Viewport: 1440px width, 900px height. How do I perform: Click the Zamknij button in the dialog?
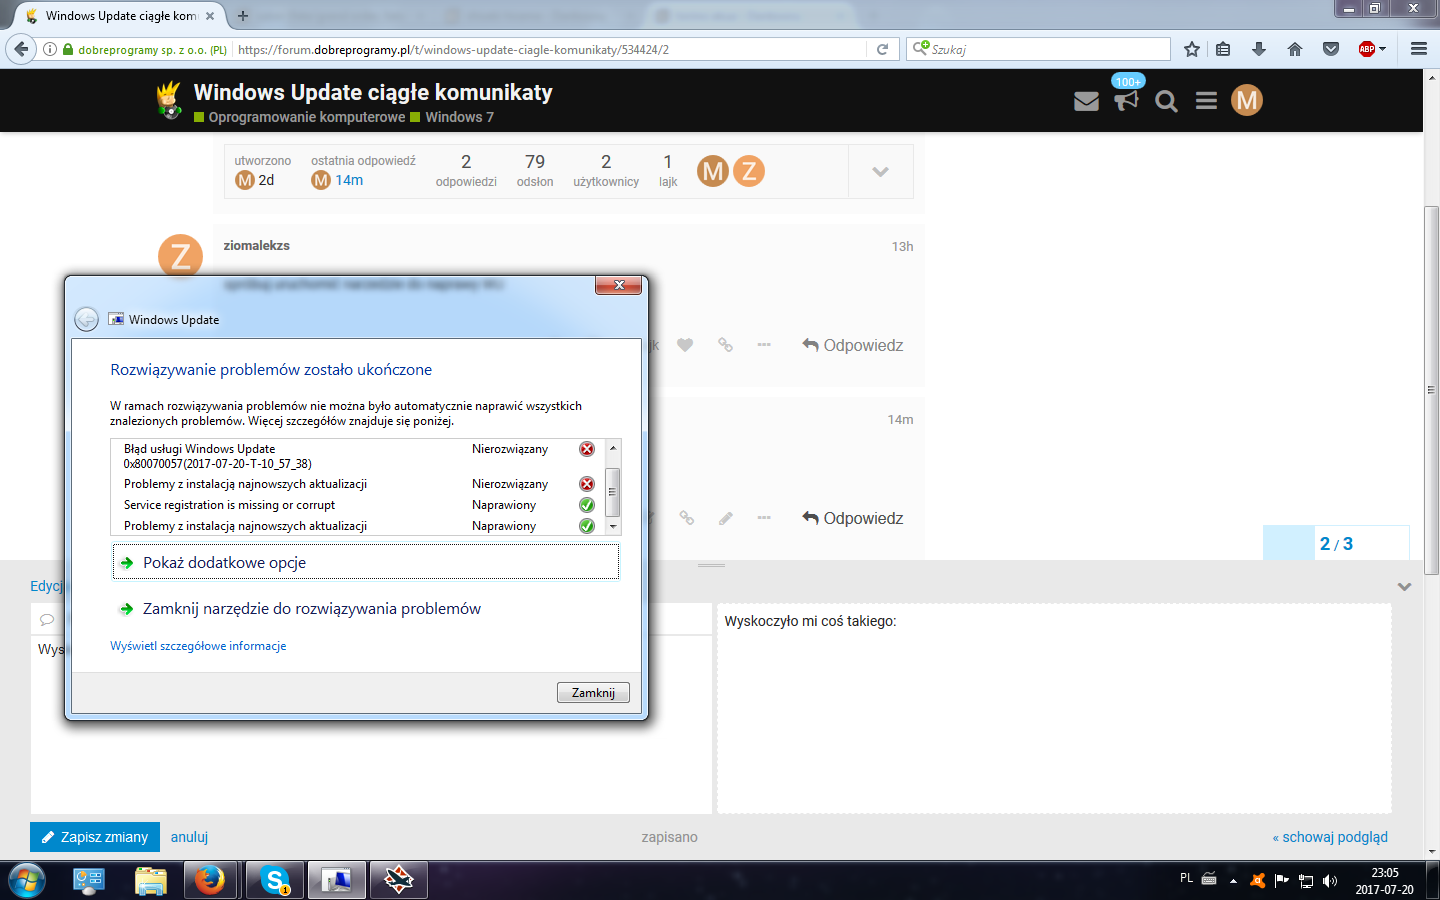point(593,692)
